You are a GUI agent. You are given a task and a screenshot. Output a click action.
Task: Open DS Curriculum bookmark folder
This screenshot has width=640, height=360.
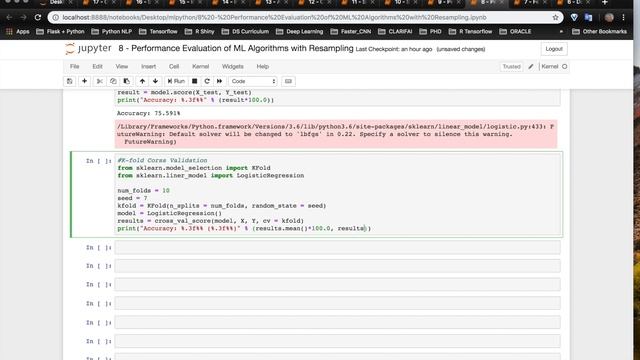pyautogui.click(x=245, y=31)
